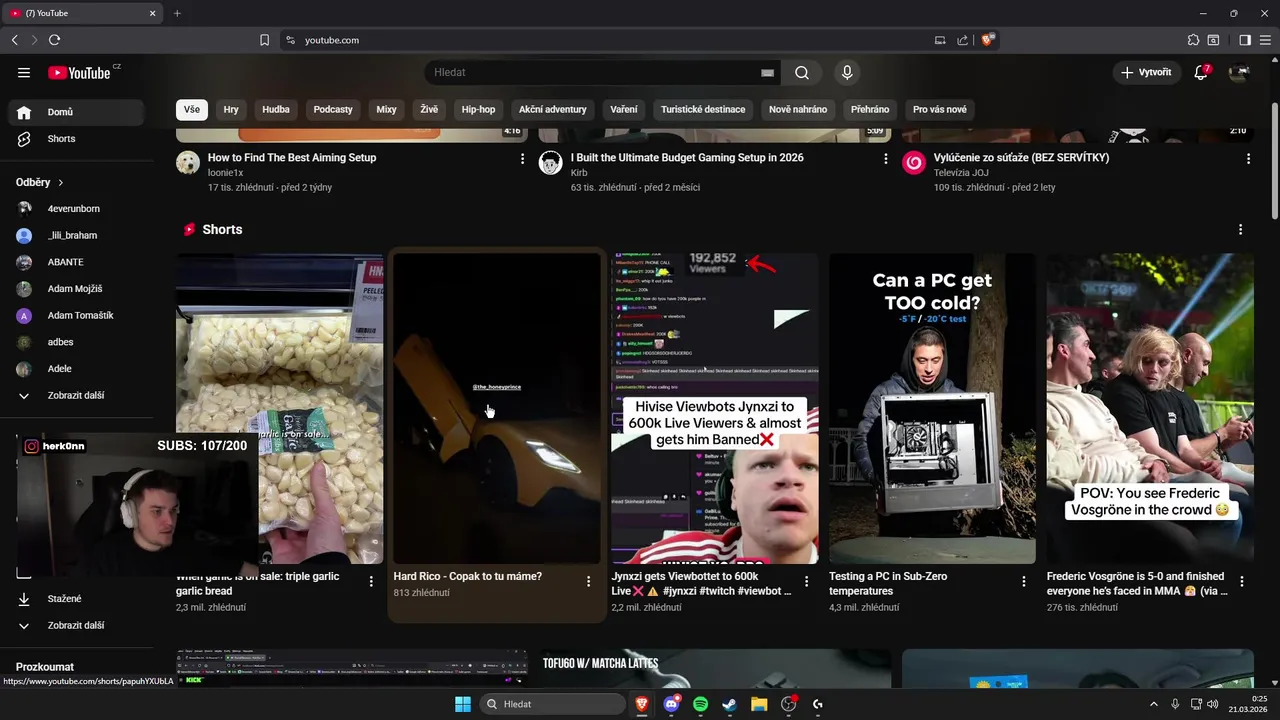
Task: Select the Mixy filter chip
Action: [386, 109]
